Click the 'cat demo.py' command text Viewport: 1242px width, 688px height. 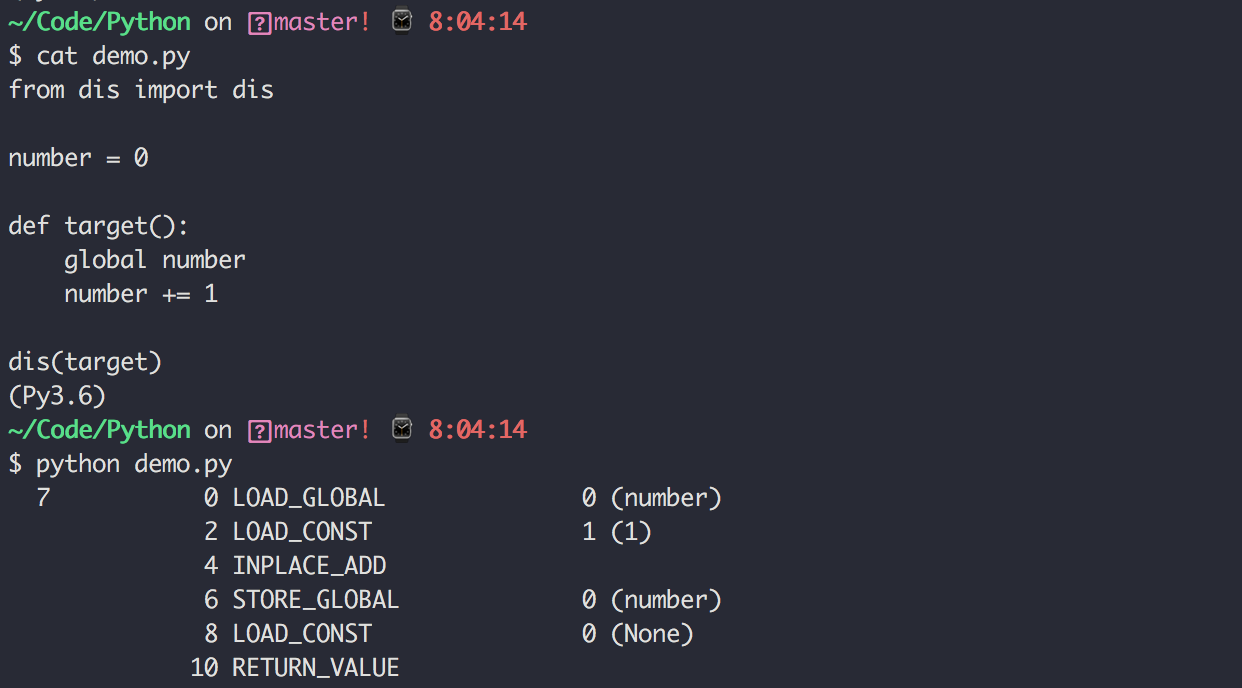coord(113,56)
